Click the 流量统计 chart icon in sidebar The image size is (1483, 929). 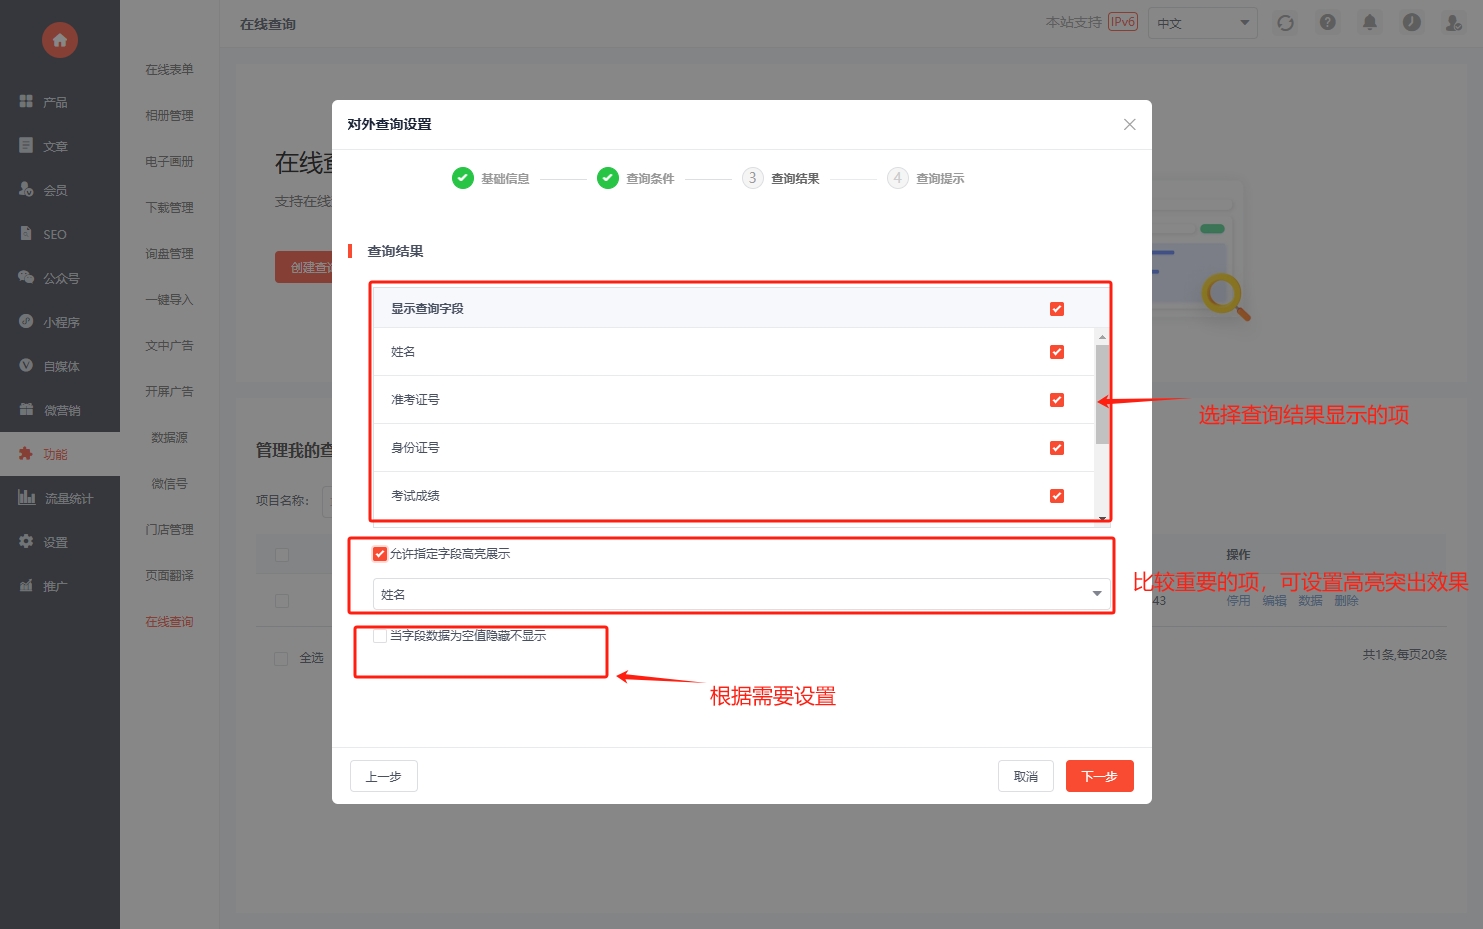[x=27, y=498]
